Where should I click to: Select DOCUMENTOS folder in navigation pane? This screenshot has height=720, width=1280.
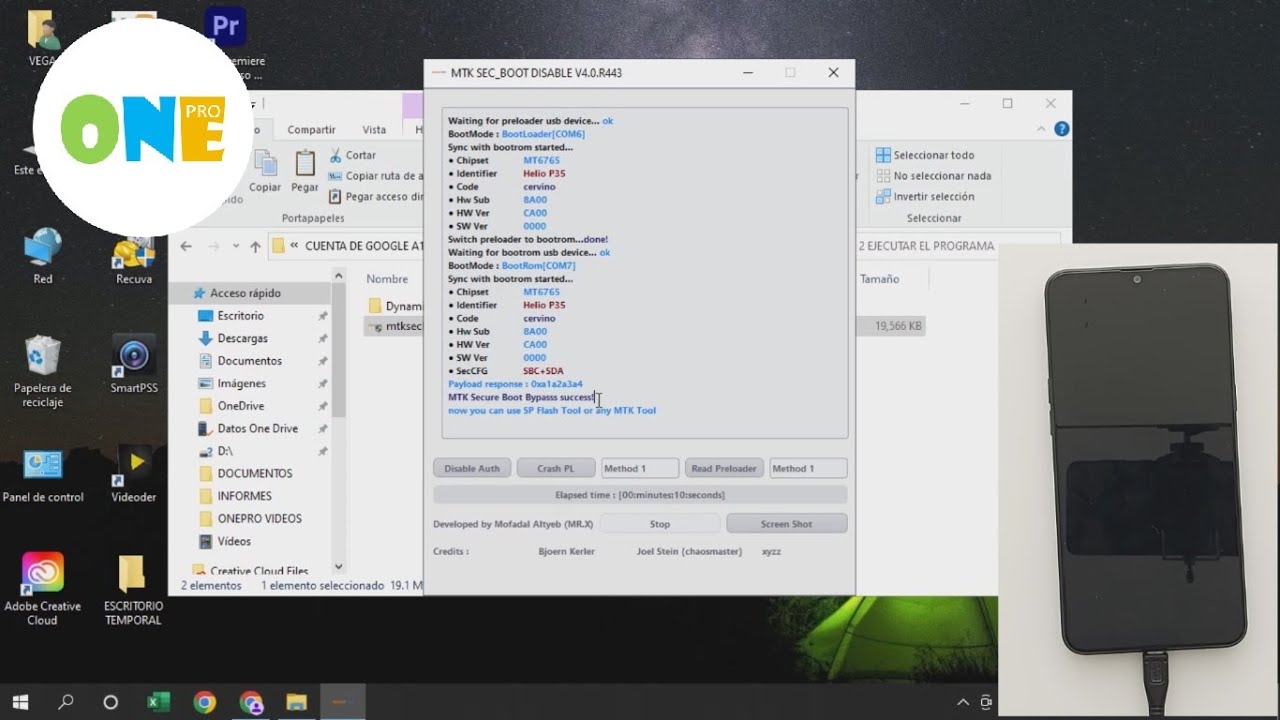[255, 474]
